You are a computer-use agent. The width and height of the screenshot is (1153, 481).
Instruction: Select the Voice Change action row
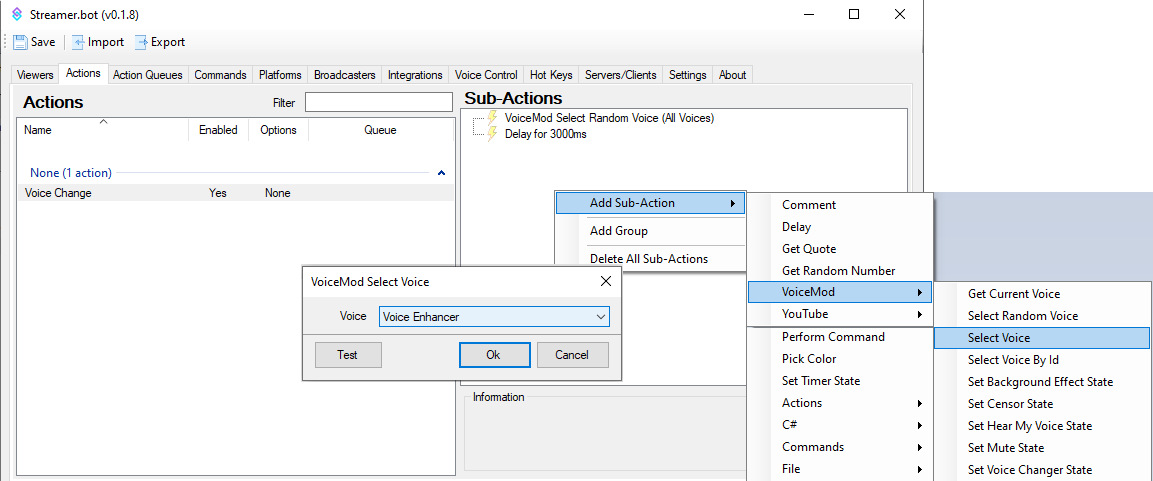coord(235,193)
